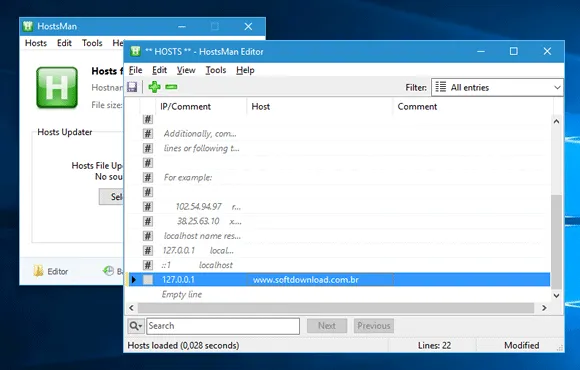Open the search options magnifier icon
Viewport: 580px width, 370px height.
click(x=135, y=326)
